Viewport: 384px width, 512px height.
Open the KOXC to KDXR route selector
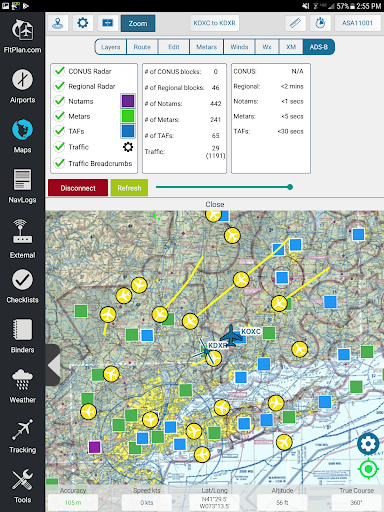click(215, 23)
